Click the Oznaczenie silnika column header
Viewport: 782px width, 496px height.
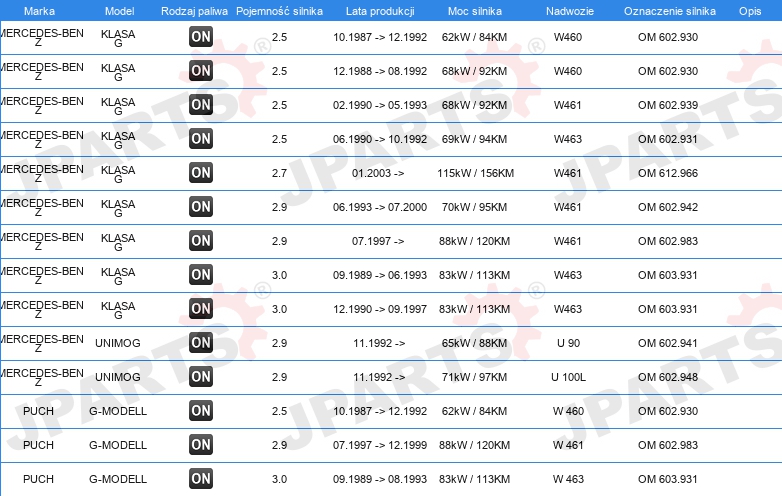pos(670,11)
